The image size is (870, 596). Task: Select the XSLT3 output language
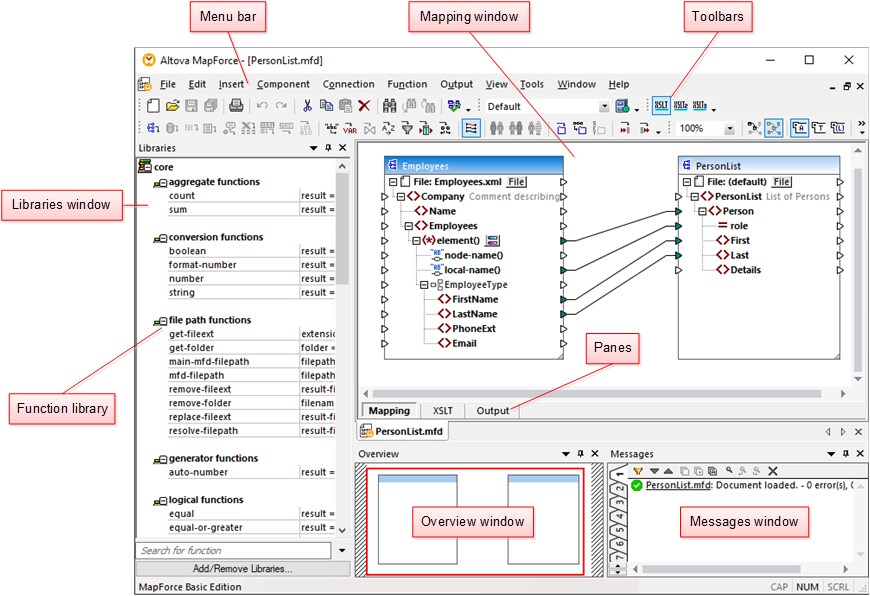pos(700,105)
